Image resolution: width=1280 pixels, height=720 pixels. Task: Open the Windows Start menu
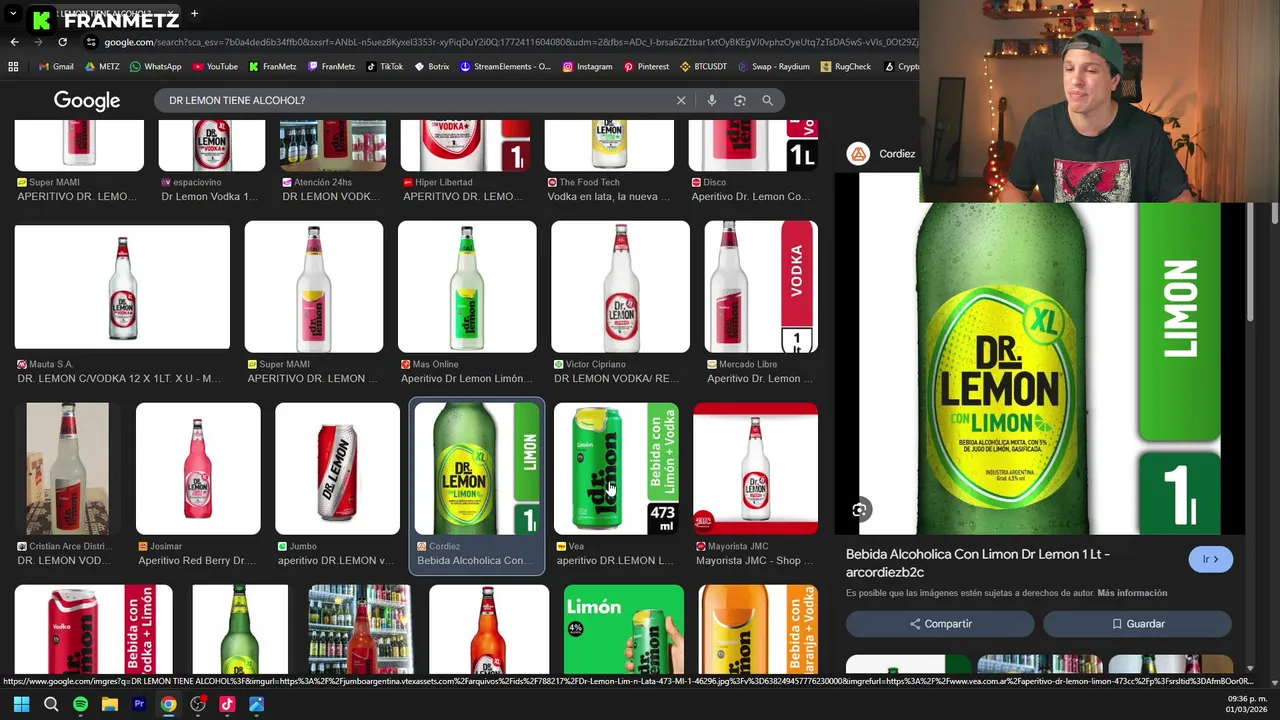[21, 704]
